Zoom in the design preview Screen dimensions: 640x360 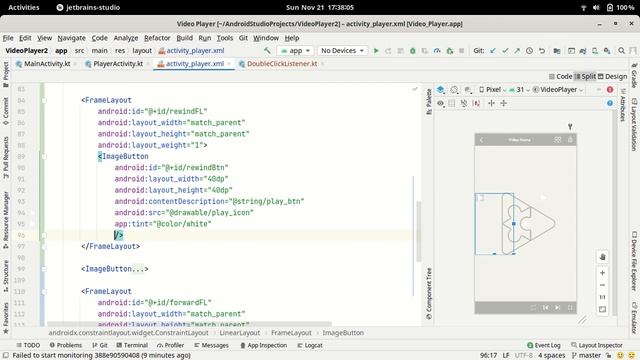[602, 273]
